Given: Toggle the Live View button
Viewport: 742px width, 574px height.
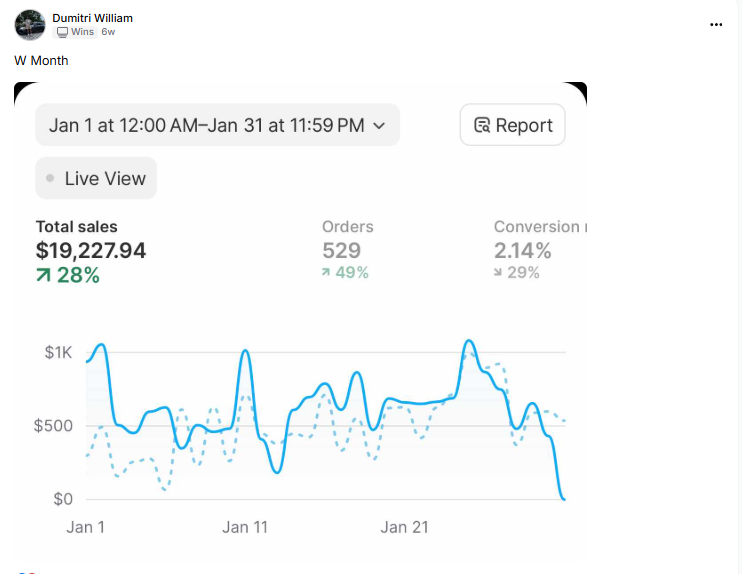Looking at the screenshot, I should tap(96, 178).
